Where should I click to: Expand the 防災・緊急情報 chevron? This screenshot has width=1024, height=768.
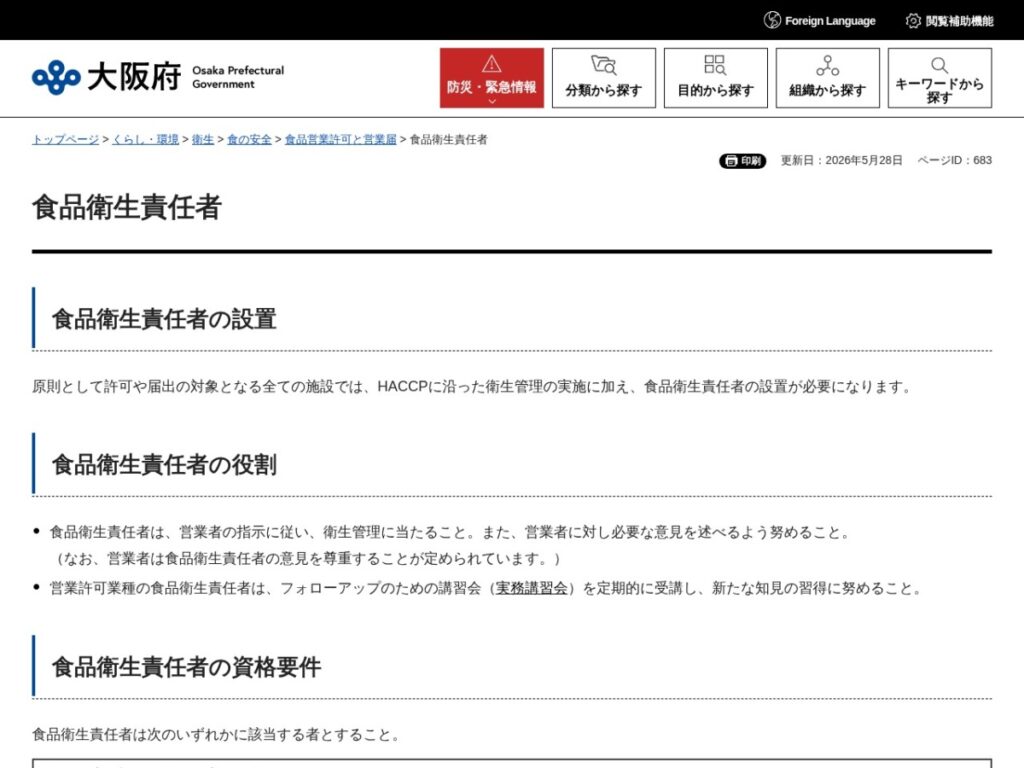(492, 101)
